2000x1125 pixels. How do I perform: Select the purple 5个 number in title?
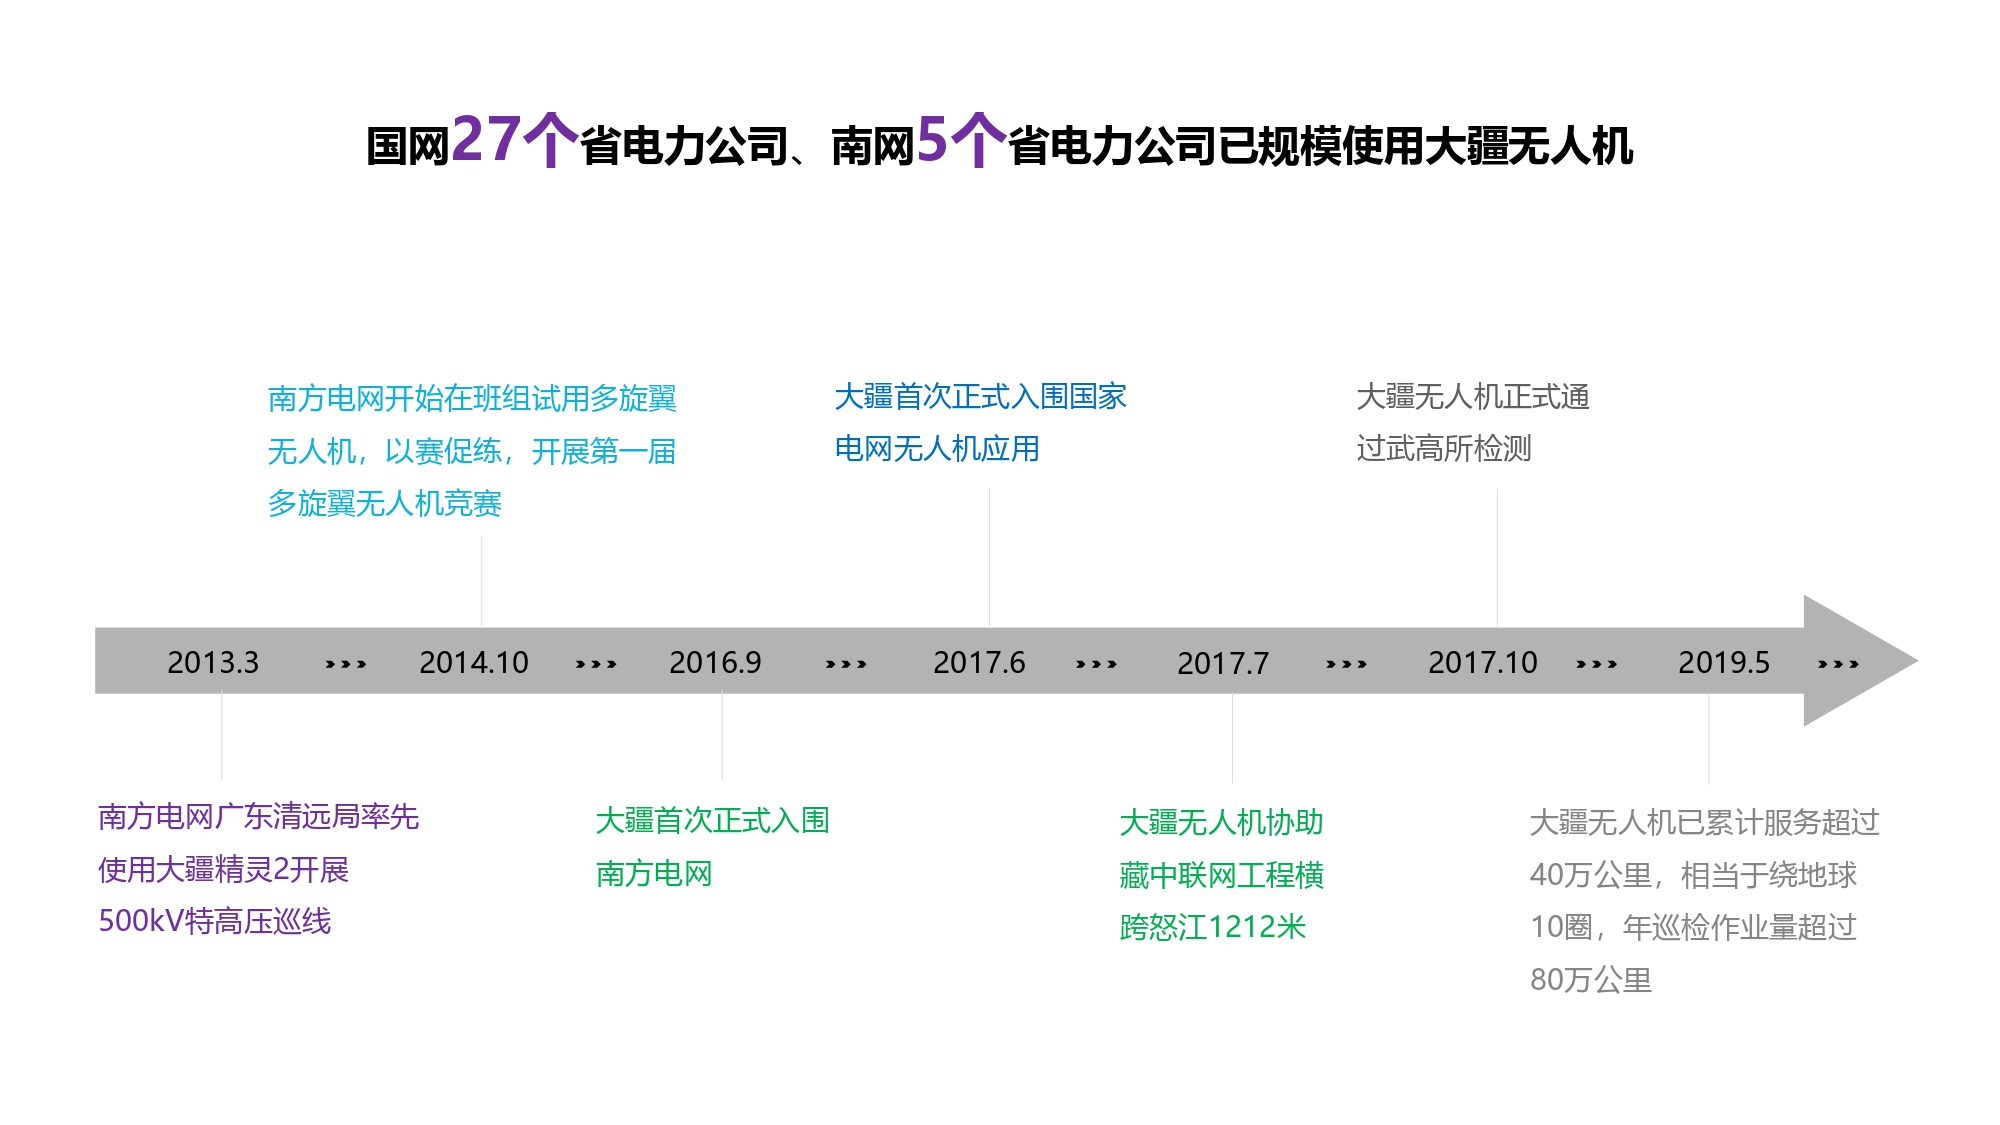tap(961, 139)
